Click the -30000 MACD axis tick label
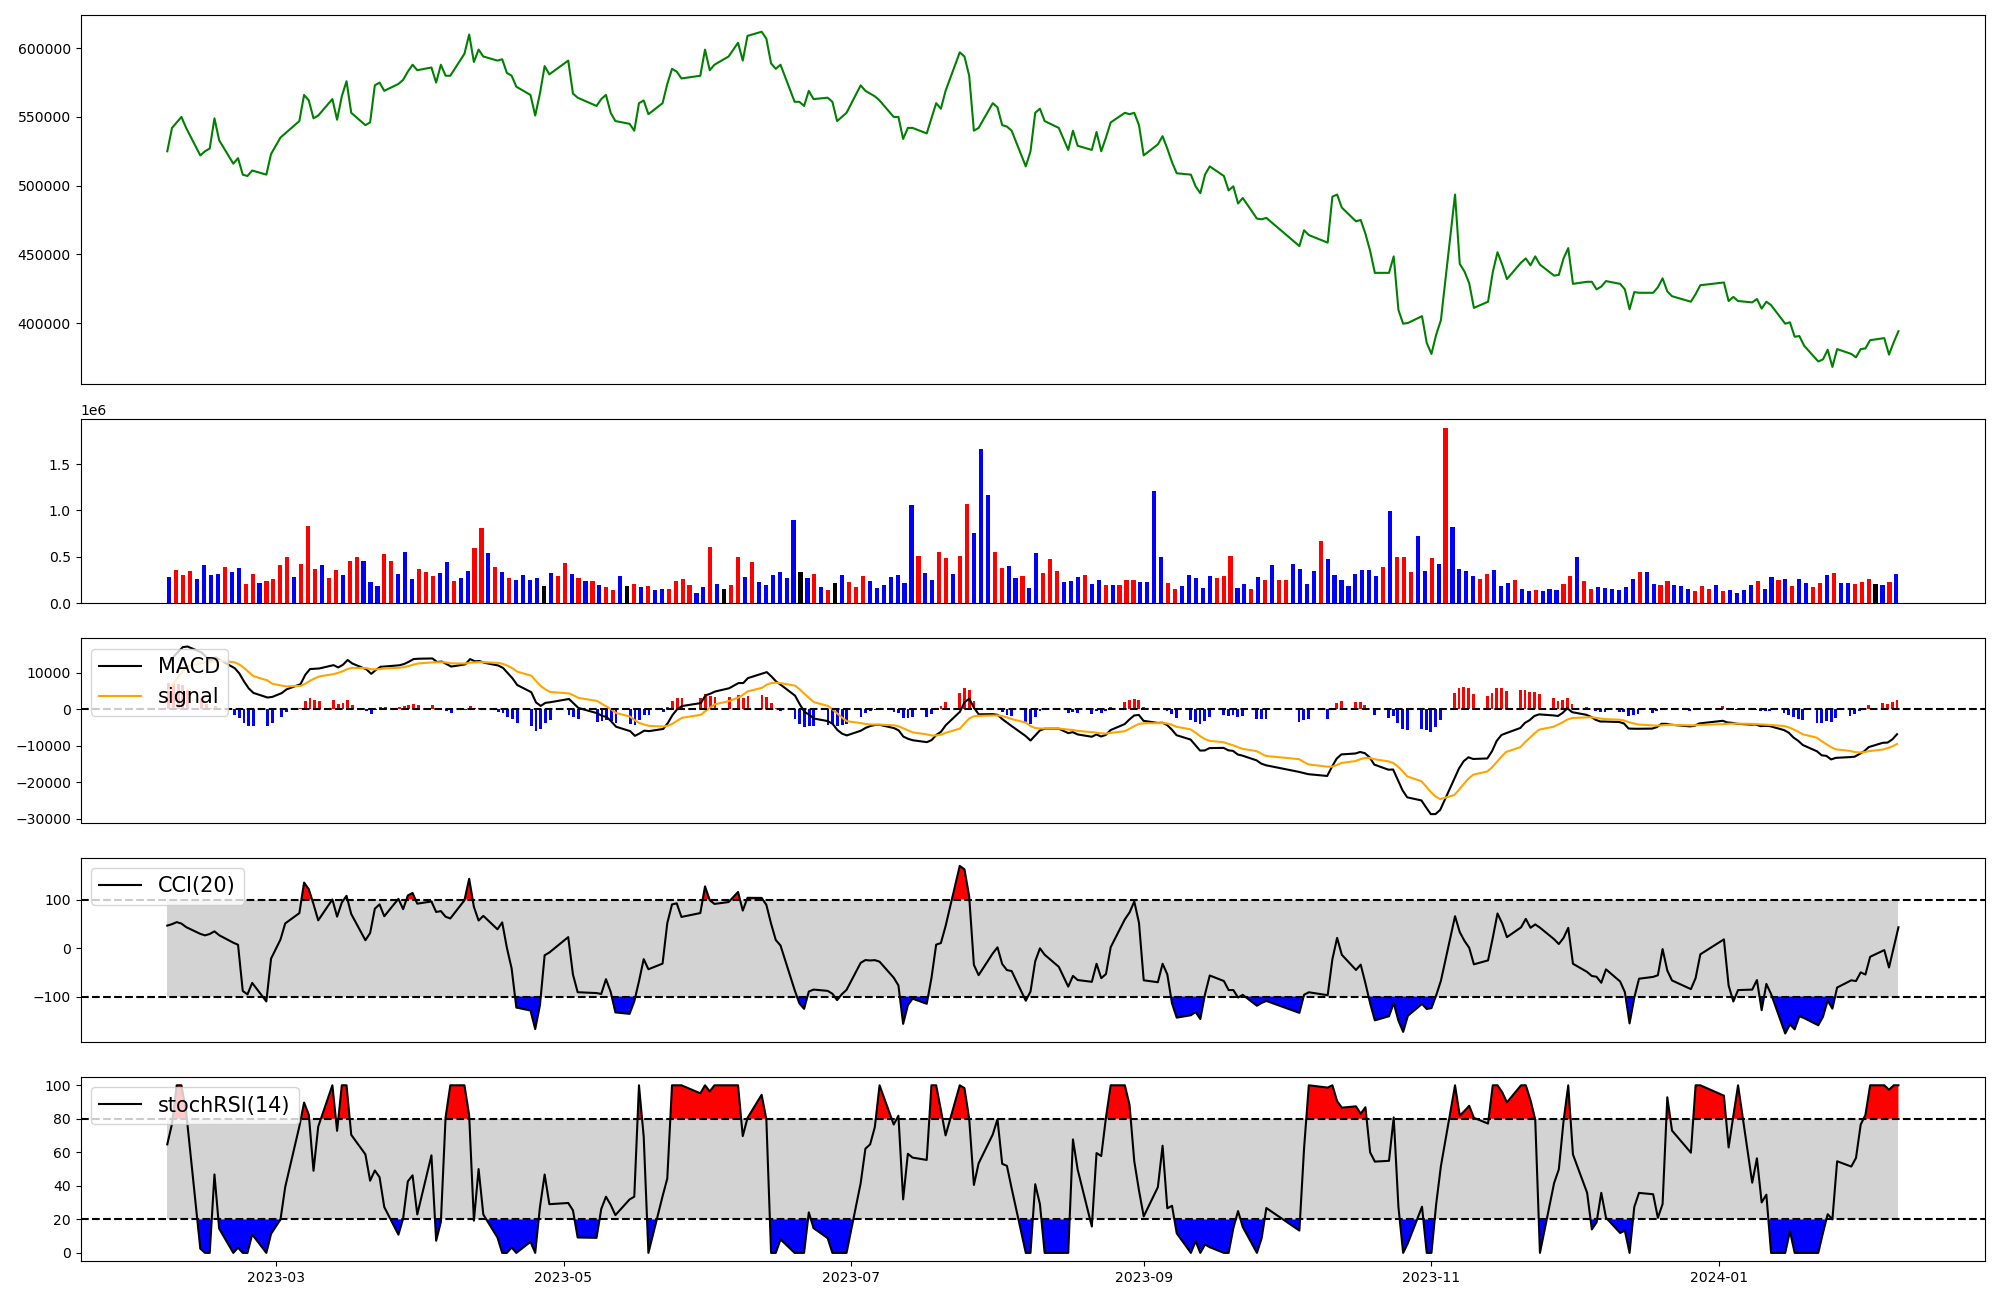This screenshot has width=2000, height=1300. (x=42, y=819)
